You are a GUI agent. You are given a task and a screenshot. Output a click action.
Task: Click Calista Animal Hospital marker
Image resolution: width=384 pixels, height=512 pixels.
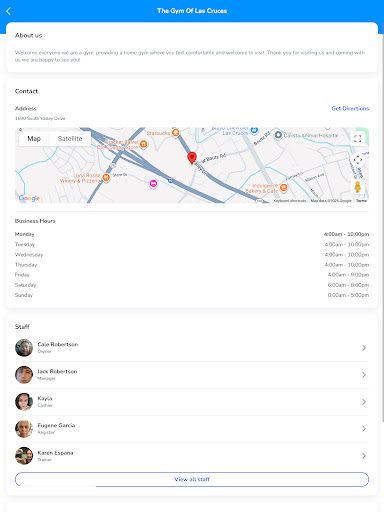click(278, 135)
